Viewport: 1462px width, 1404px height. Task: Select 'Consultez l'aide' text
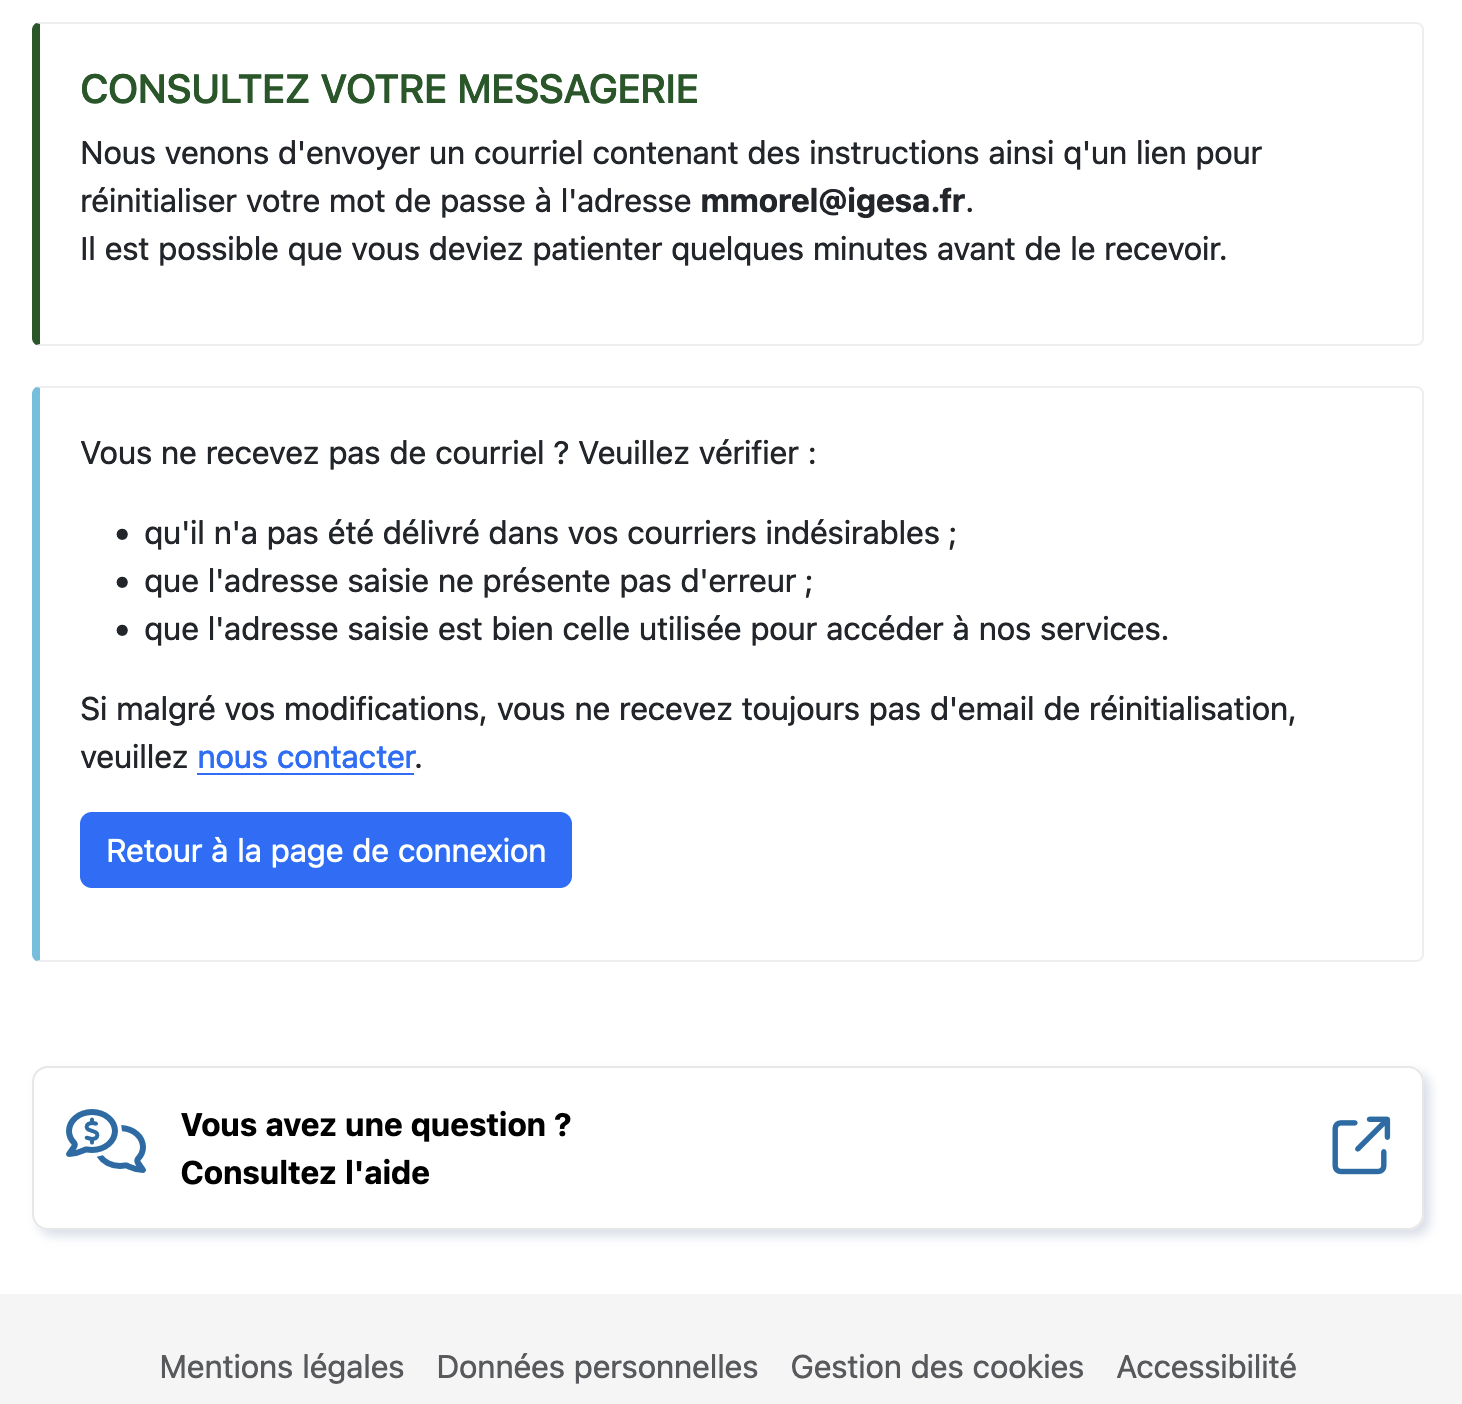click(x=305, y=1173)
